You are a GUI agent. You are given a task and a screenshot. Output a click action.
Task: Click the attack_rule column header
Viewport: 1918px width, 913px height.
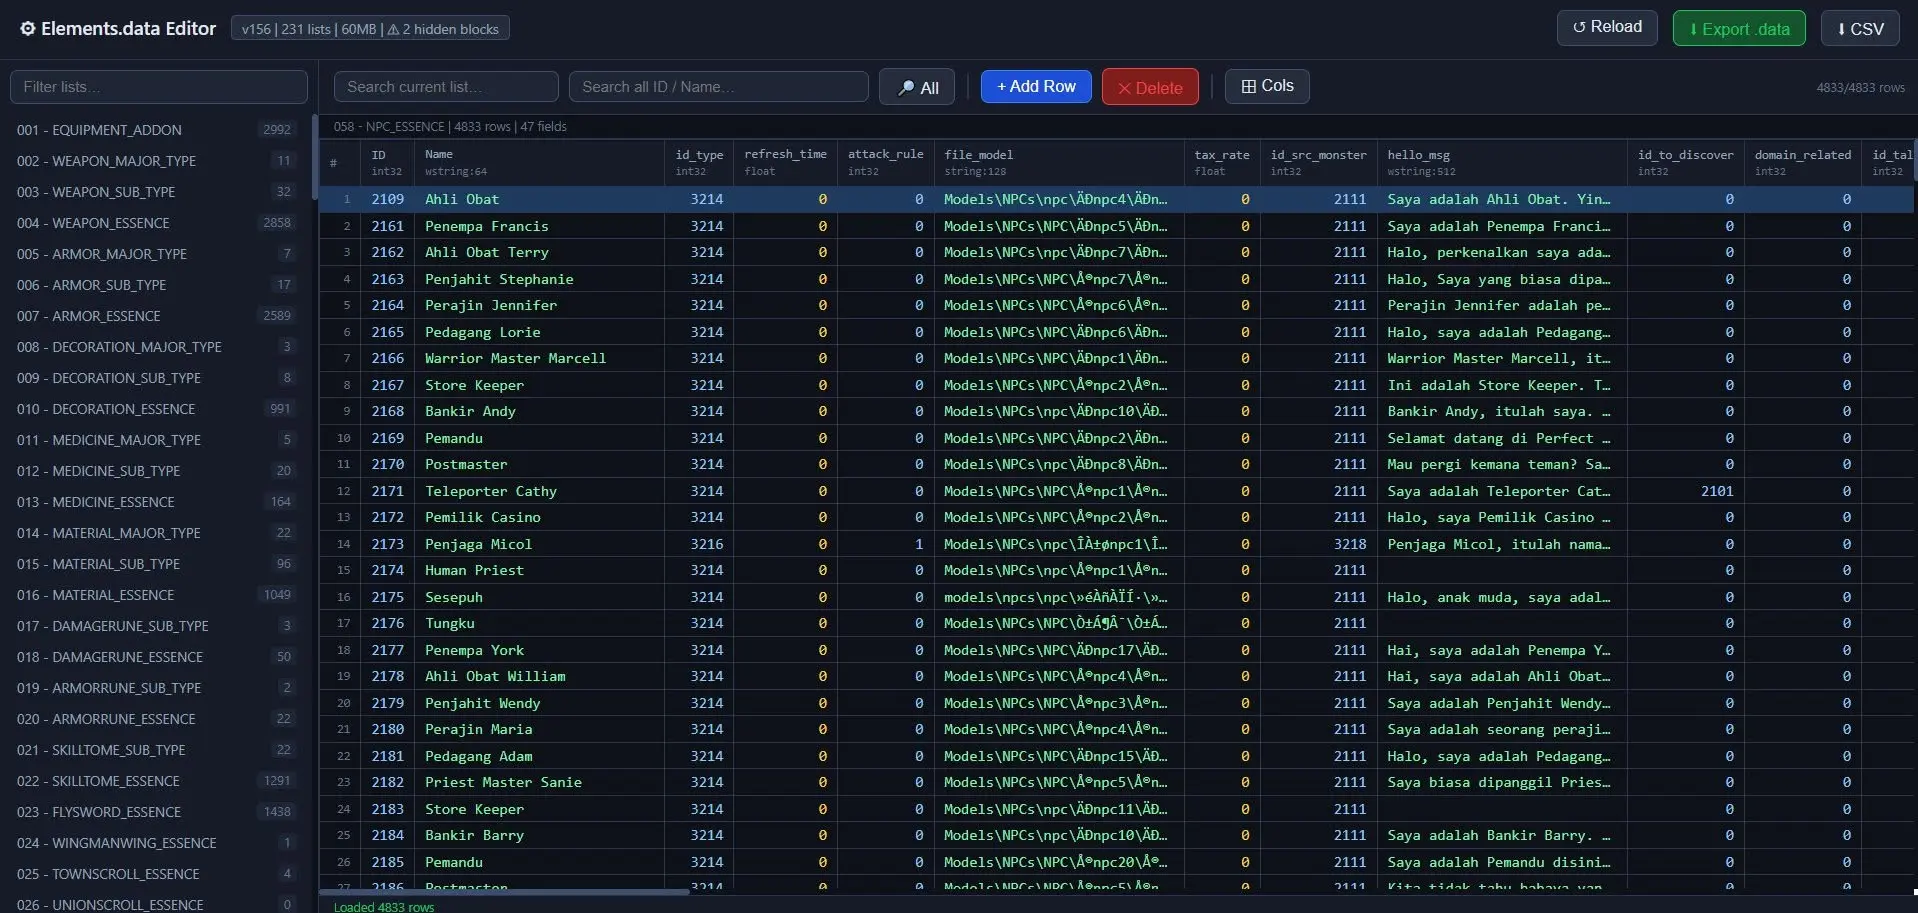(x=885, y=162)
